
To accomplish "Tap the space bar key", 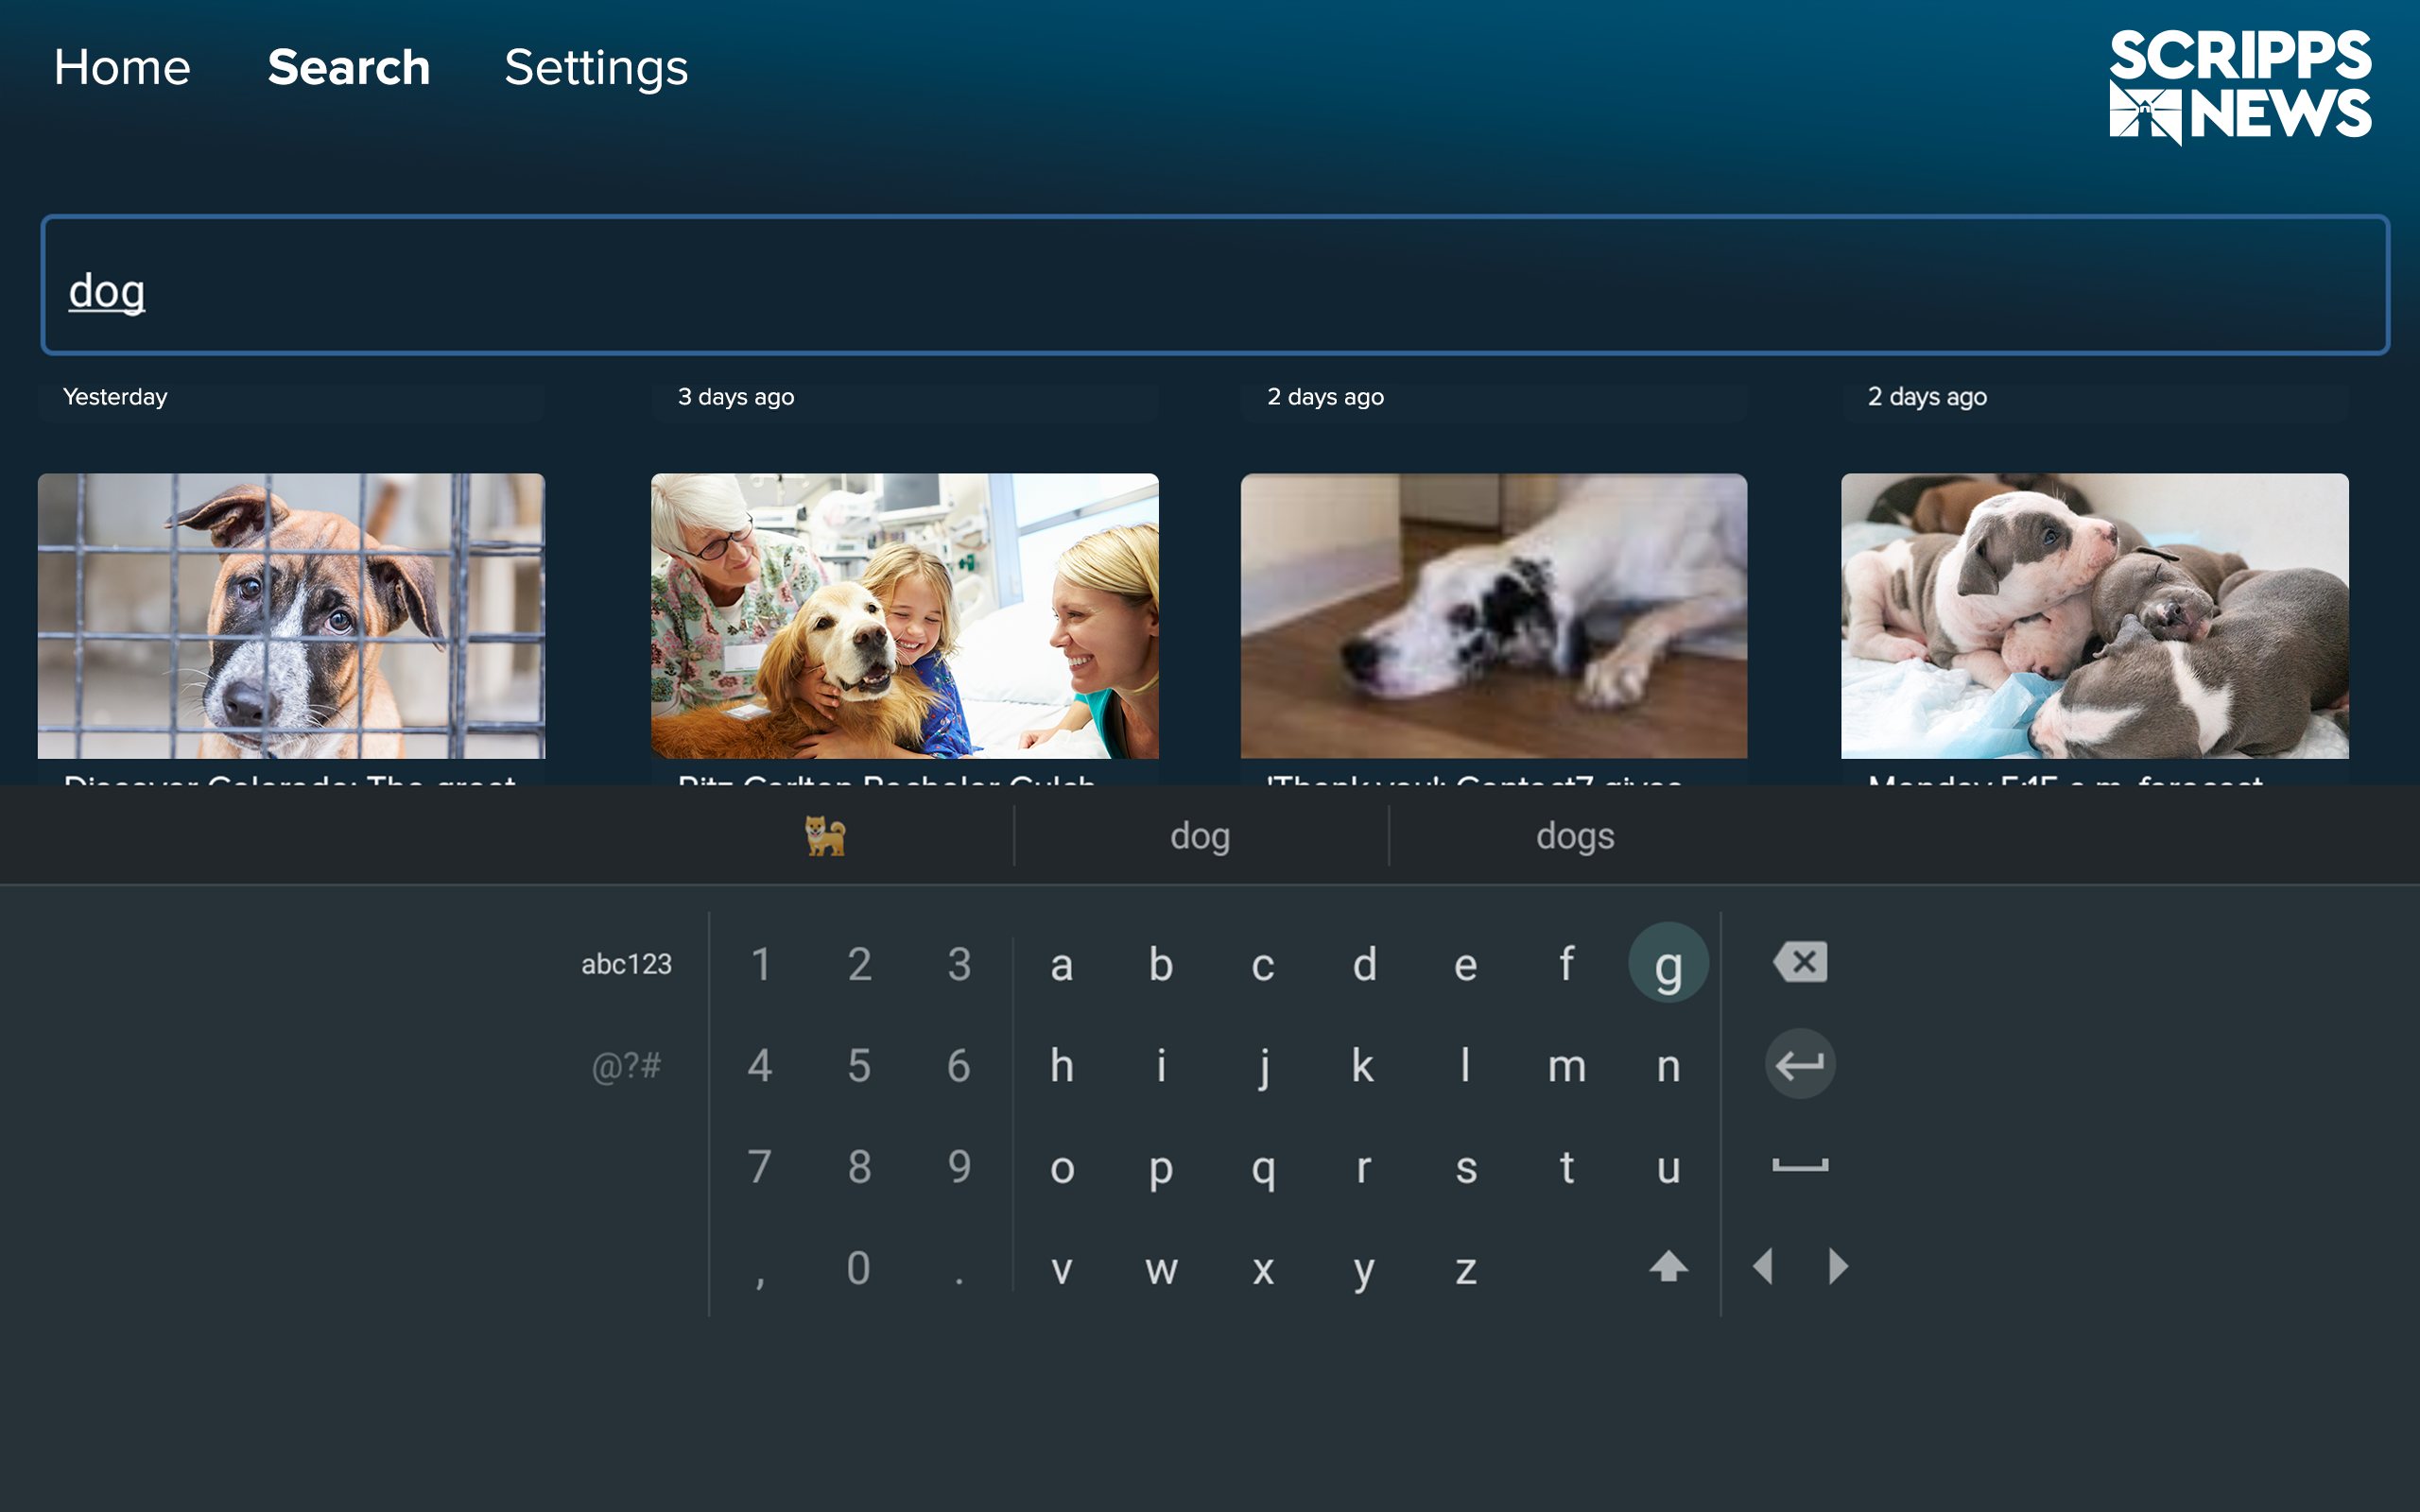I will [1800, 1165].
